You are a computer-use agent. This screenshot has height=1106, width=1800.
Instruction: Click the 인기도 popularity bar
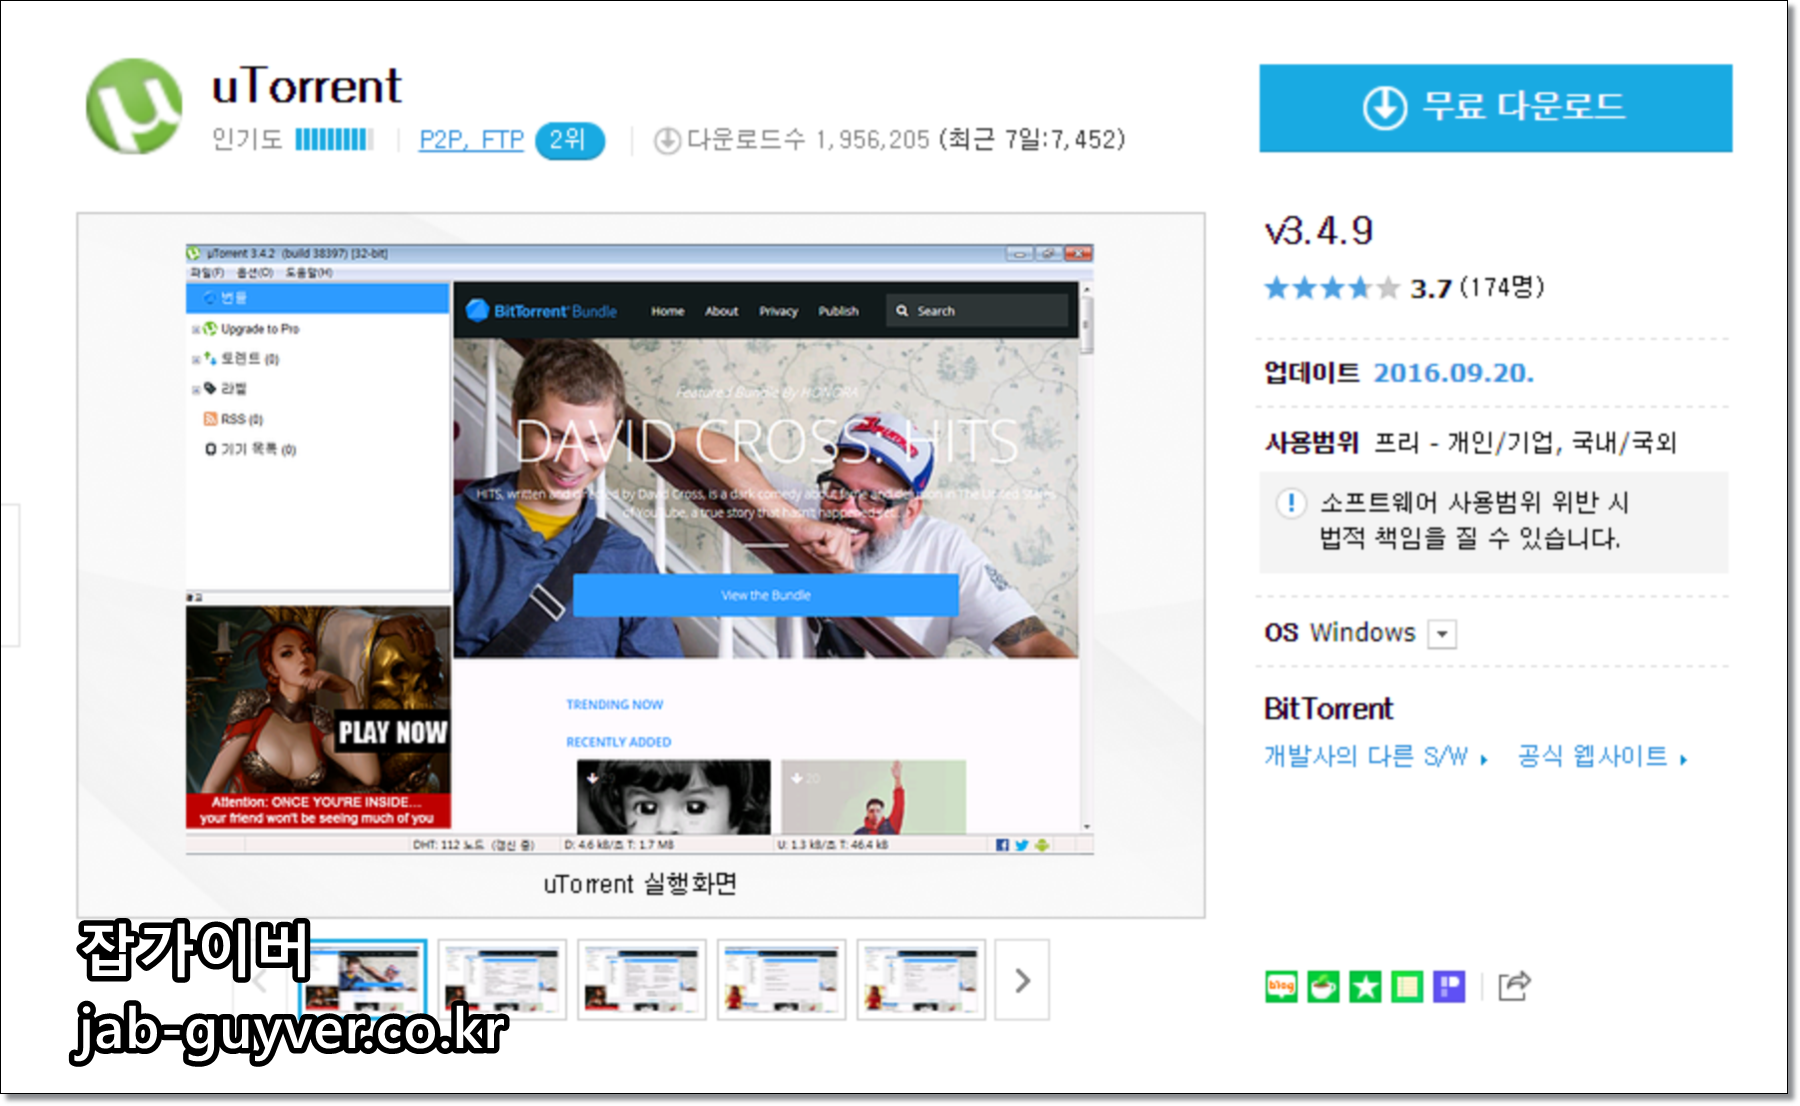pyautogui.click(x=334, y=140)
